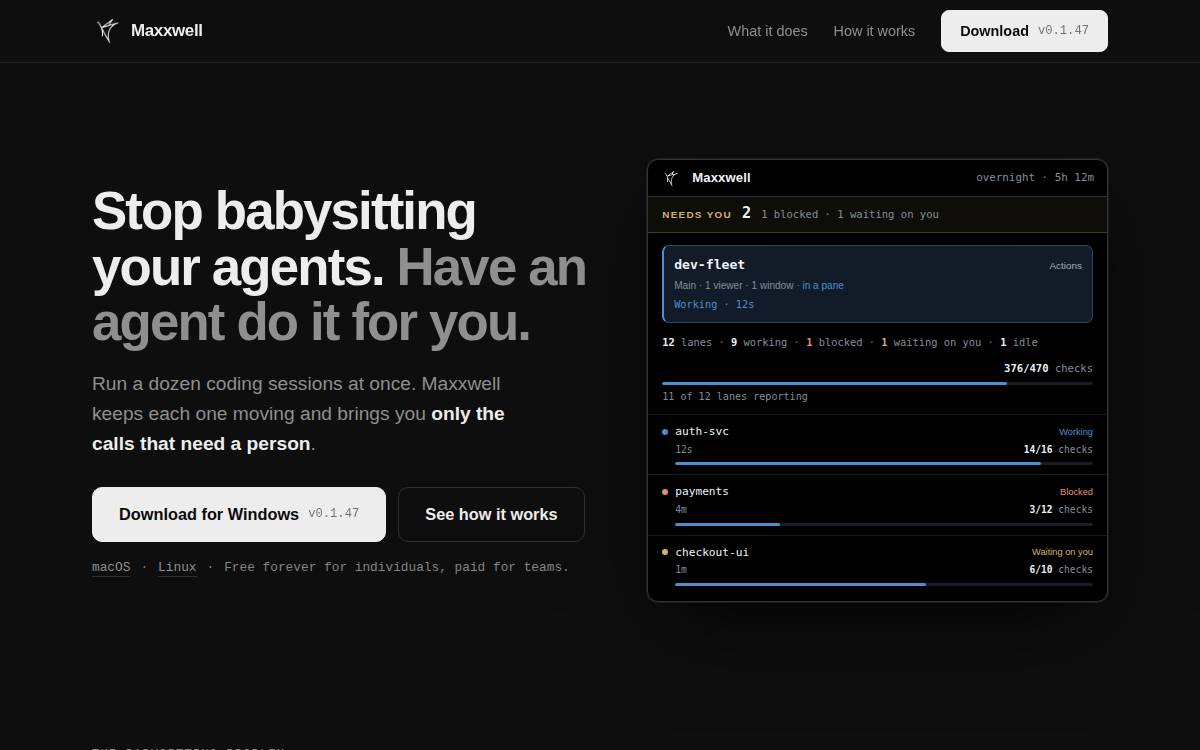The width and height of the screenshot is (1200, 750).
Task: Click the Free forever for individuals text
Action: pyautogui.click(x=396, y=567)
